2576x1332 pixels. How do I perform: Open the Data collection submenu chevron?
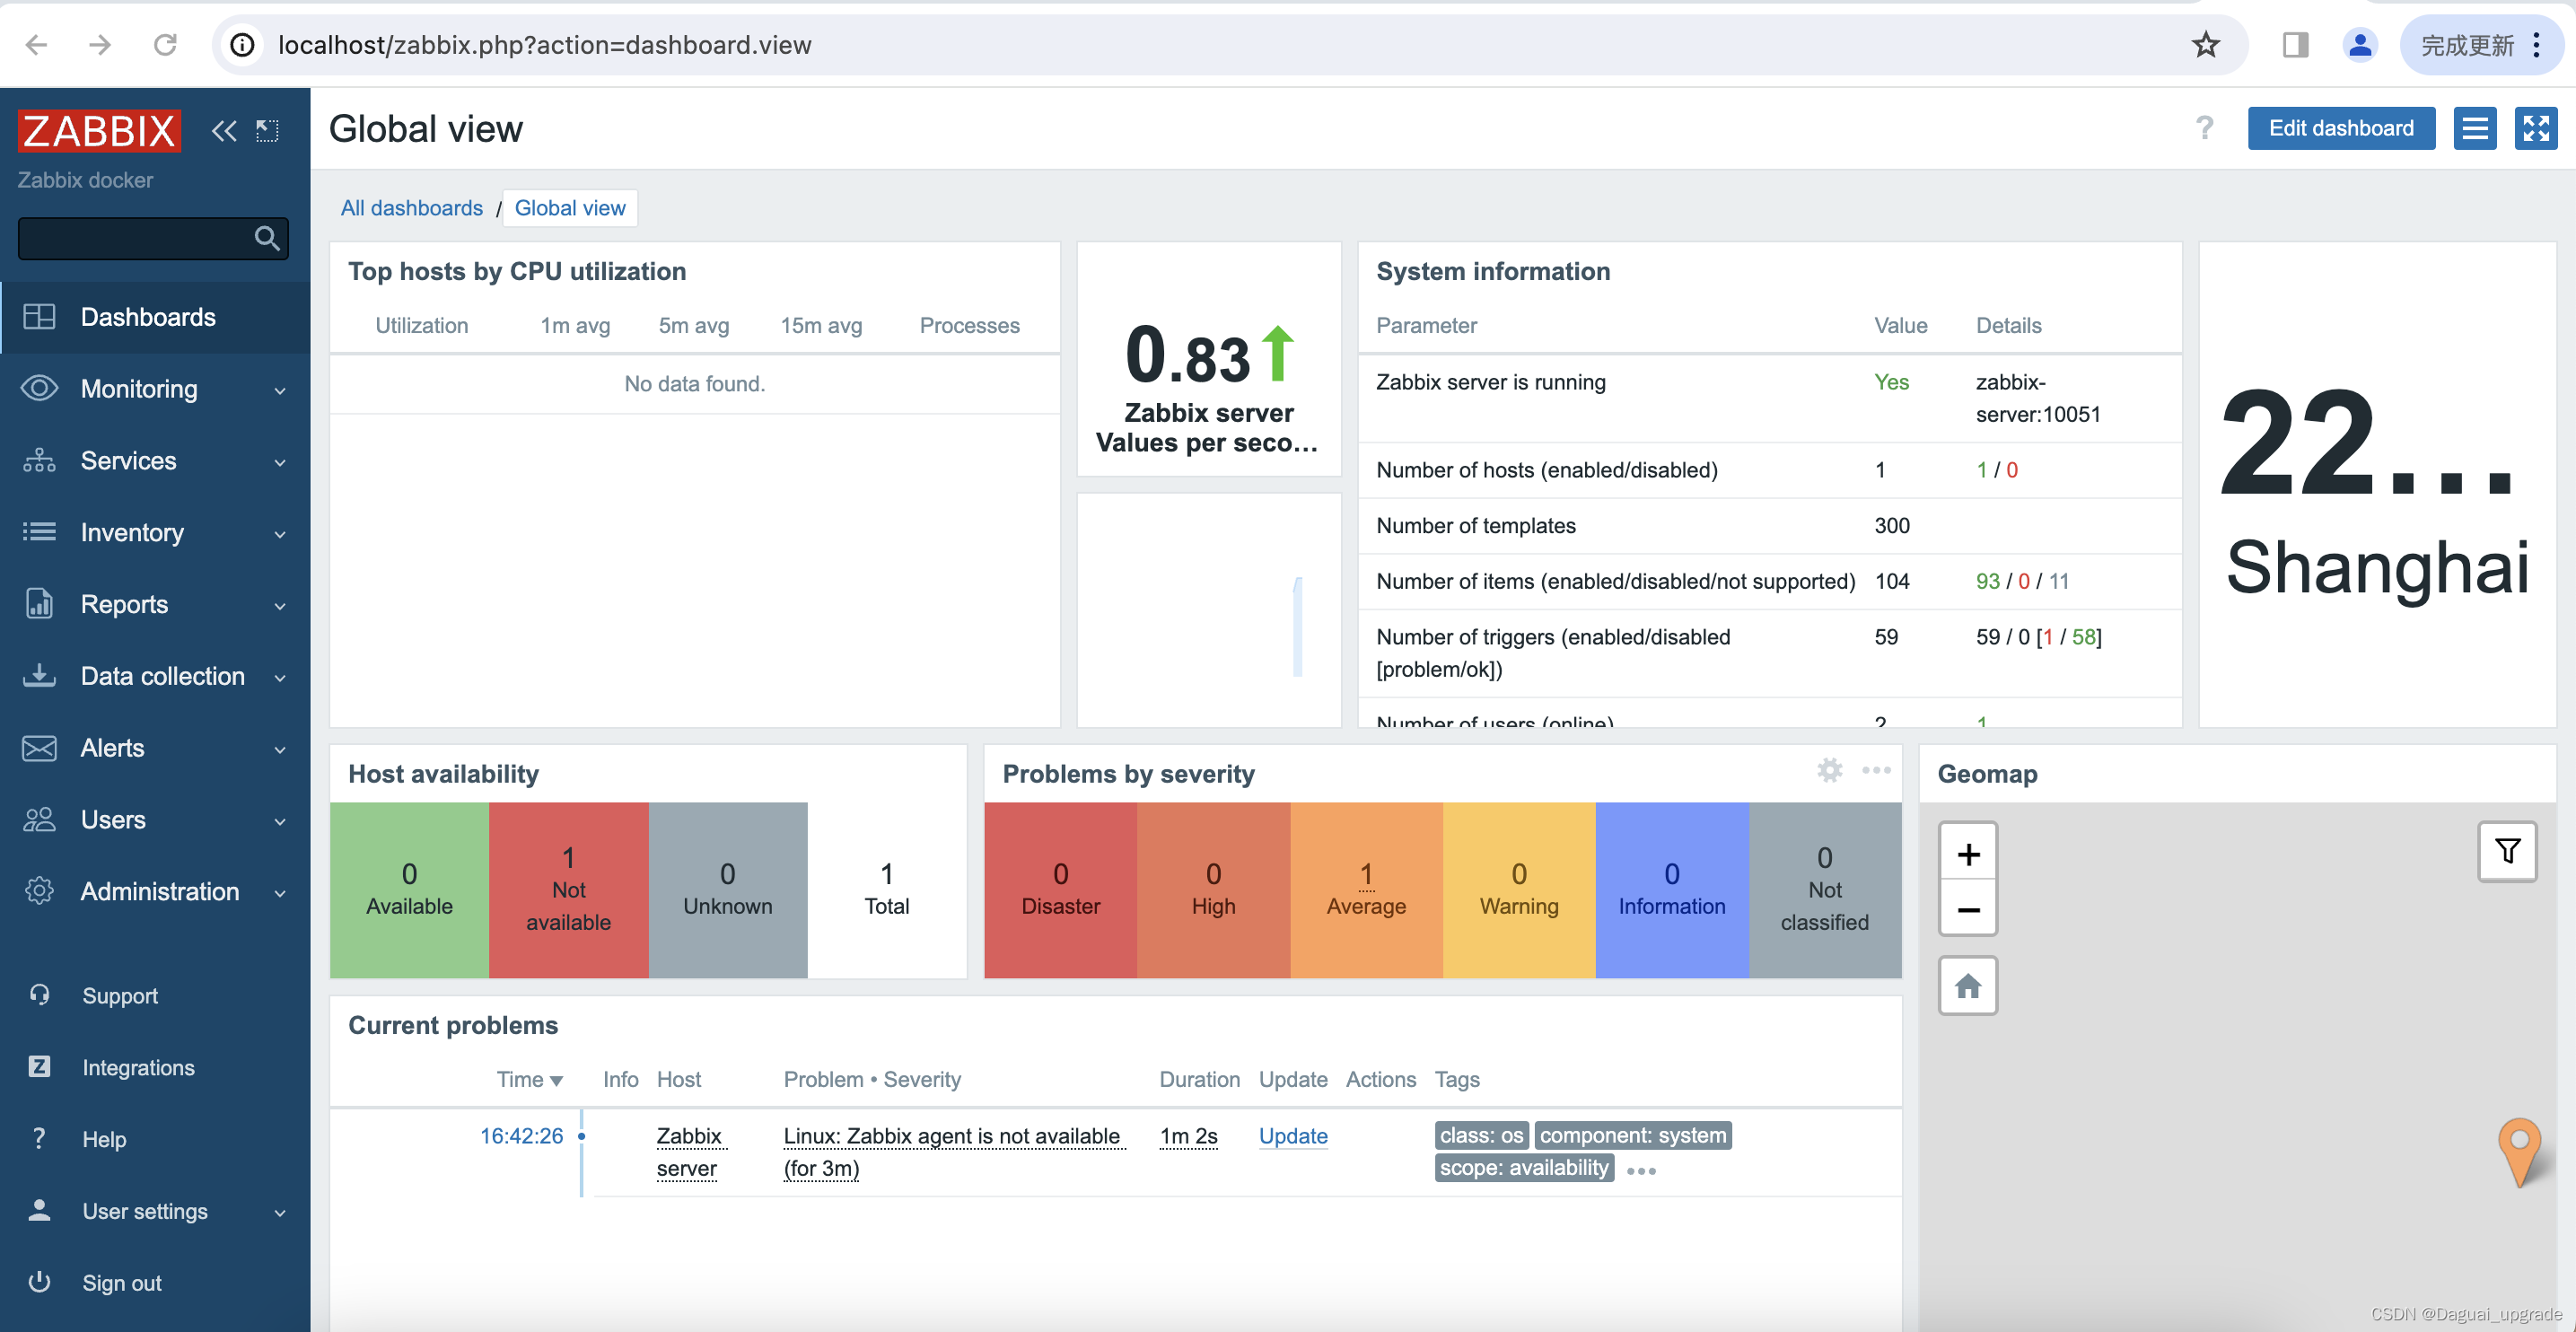pos(281,677)
